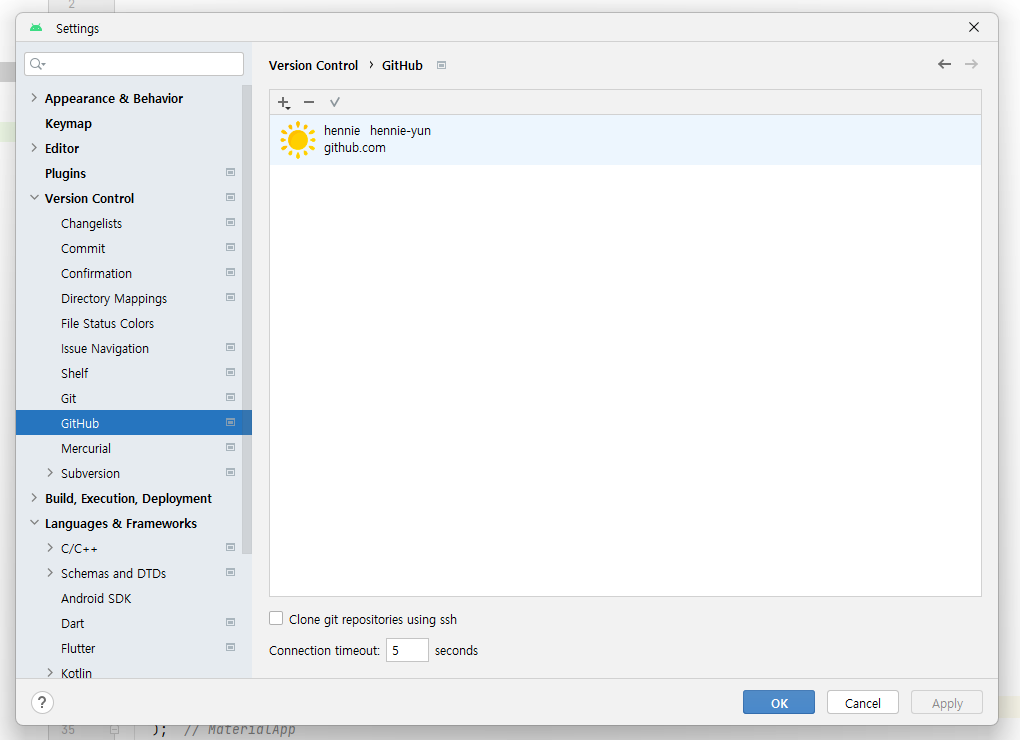Click the Android icon in title bar
The image size is (1020, 740).
pos(36,27)
